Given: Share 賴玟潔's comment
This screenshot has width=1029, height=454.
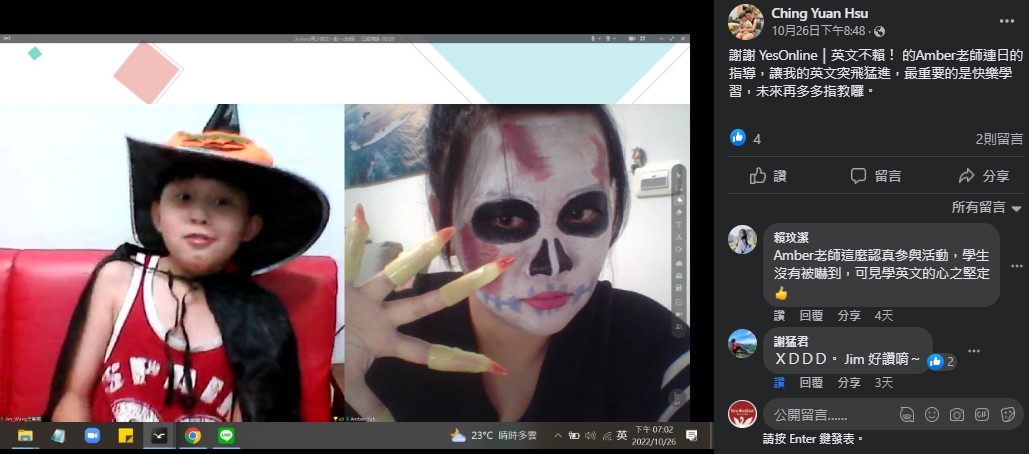Looking at the screenshot, I should click(x=849, y=316).
